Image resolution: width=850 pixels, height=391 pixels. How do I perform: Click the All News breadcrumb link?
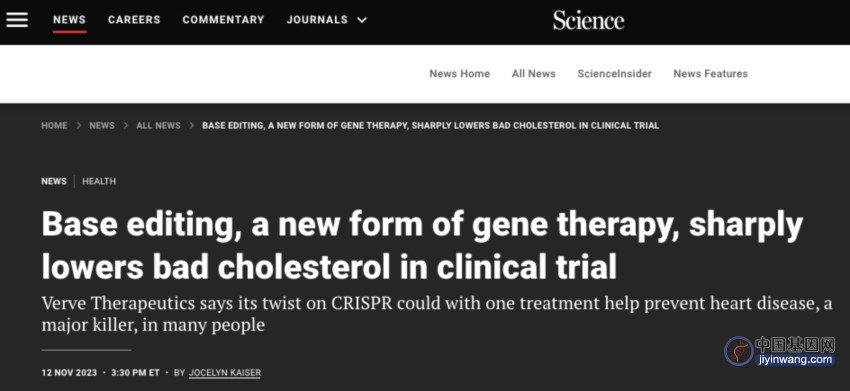[x=158, y=125]
